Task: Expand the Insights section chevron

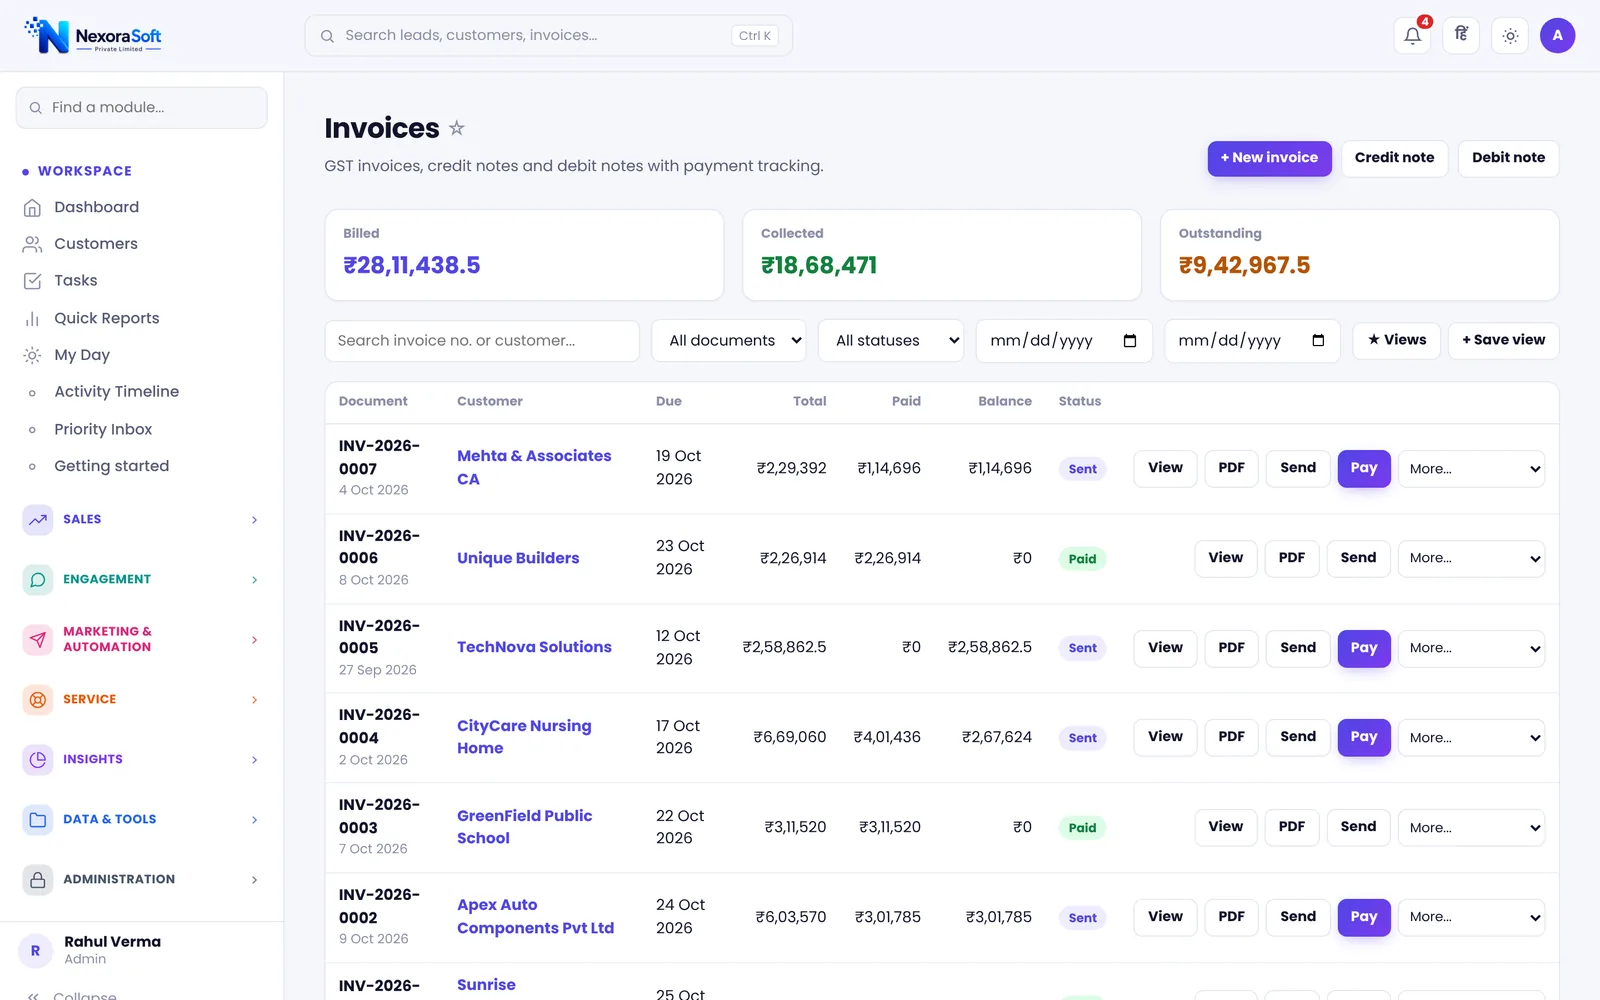Action: click(254, 760)
